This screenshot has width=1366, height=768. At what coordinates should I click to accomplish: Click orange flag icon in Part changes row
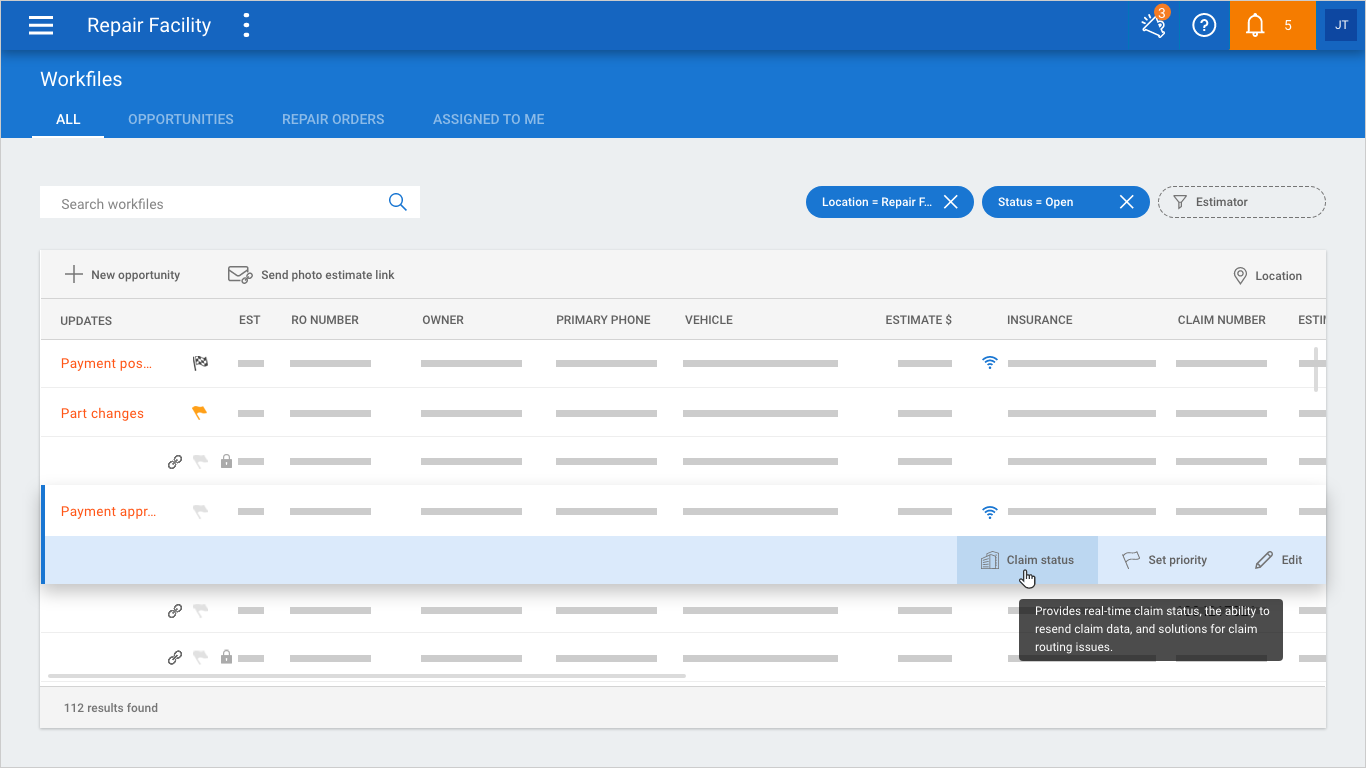(x=200, y=412)
